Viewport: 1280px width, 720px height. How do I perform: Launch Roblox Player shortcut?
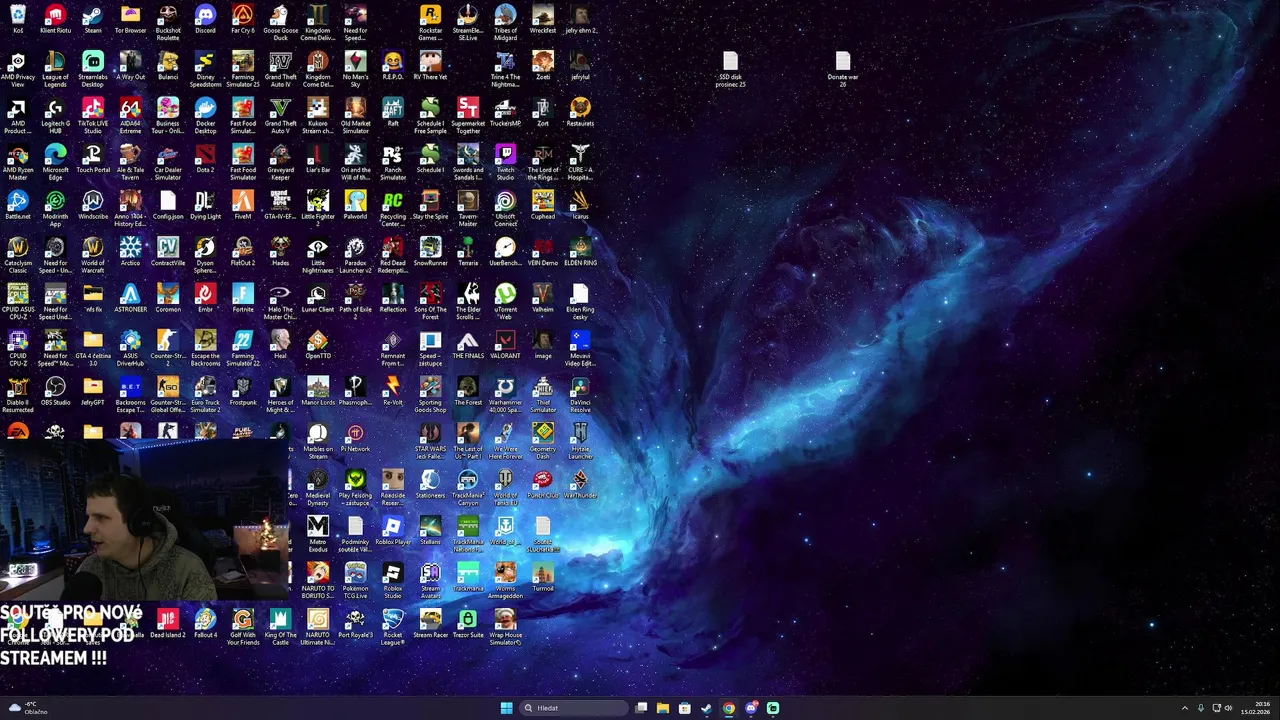coord(393,530)
